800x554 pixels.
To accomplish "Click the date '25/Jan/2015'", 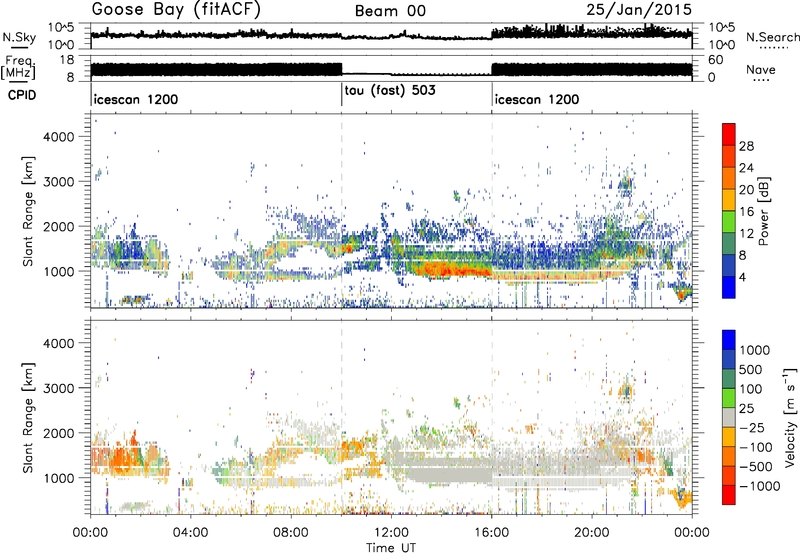I will (x=639, y=10).
